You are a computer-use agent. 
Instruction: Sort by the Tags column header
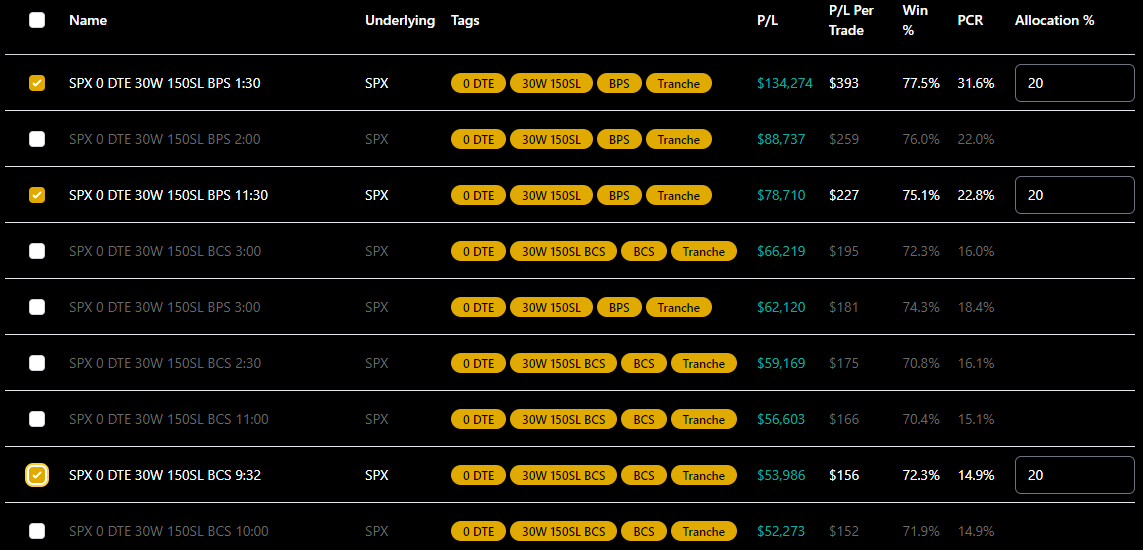(x=465, y=20)
